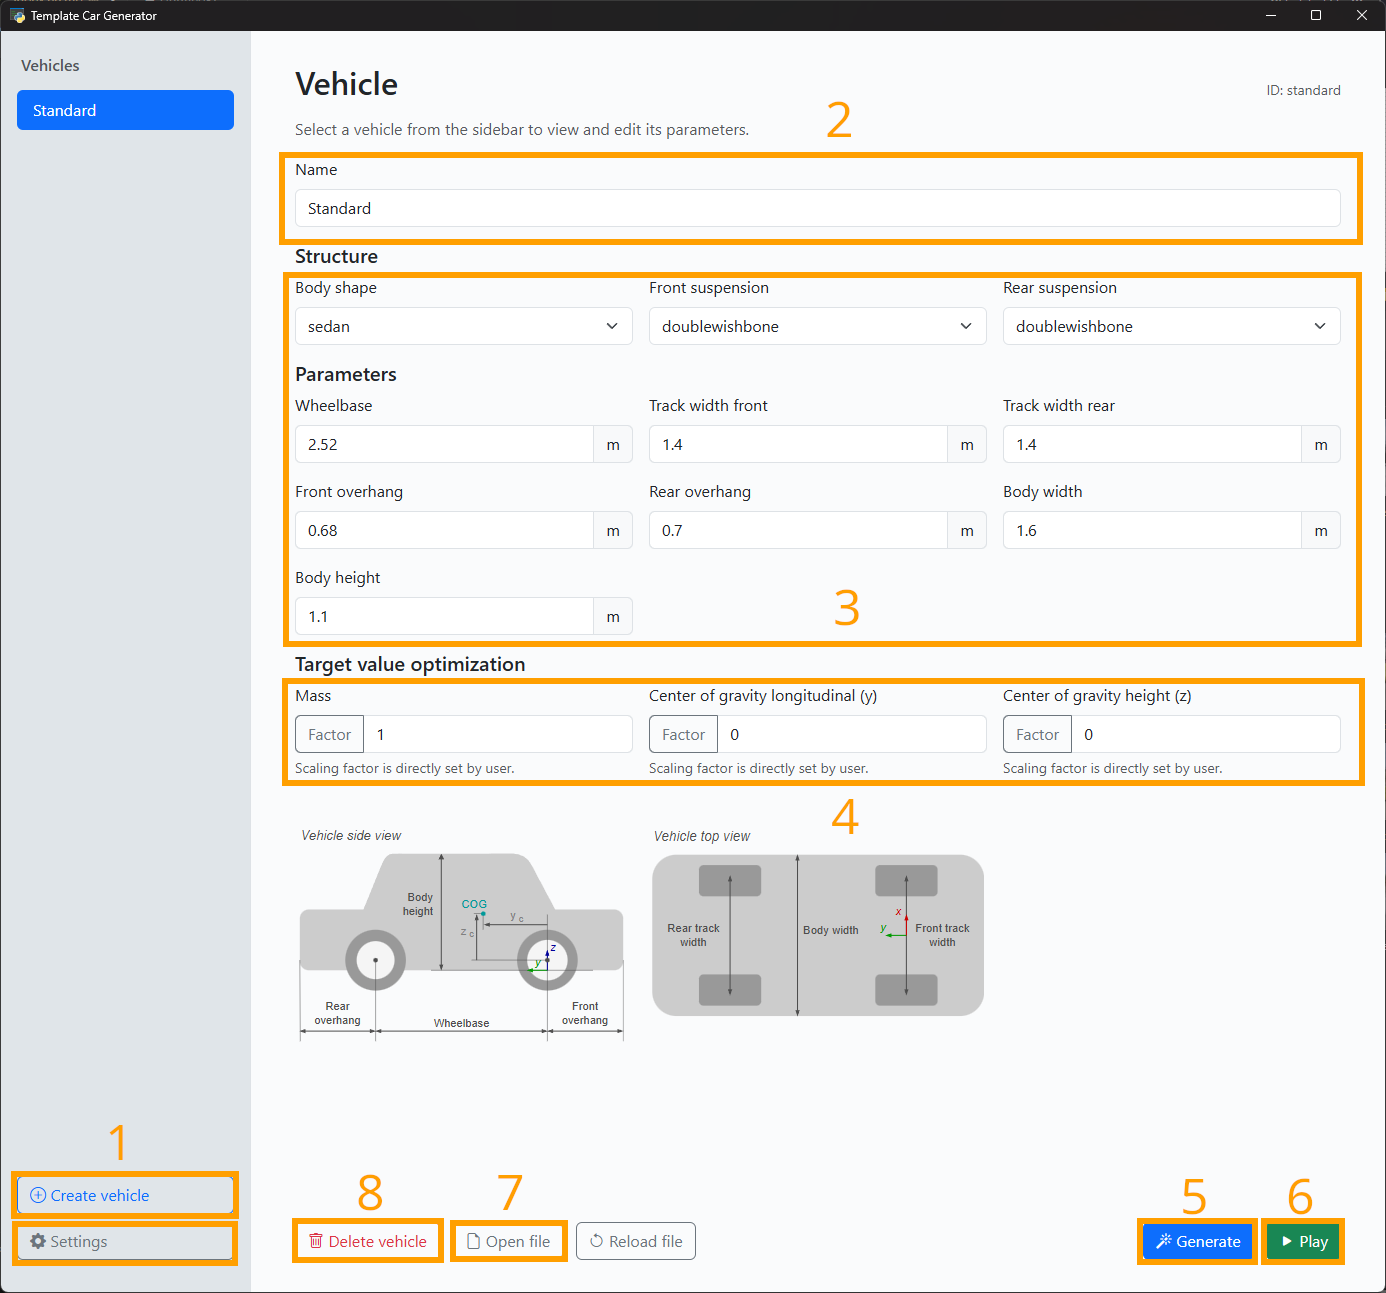This screenshot has height=1293, width=1386.
Task: Click the trash icon on Delete vehicle
Action: (x=316, y=1241)
